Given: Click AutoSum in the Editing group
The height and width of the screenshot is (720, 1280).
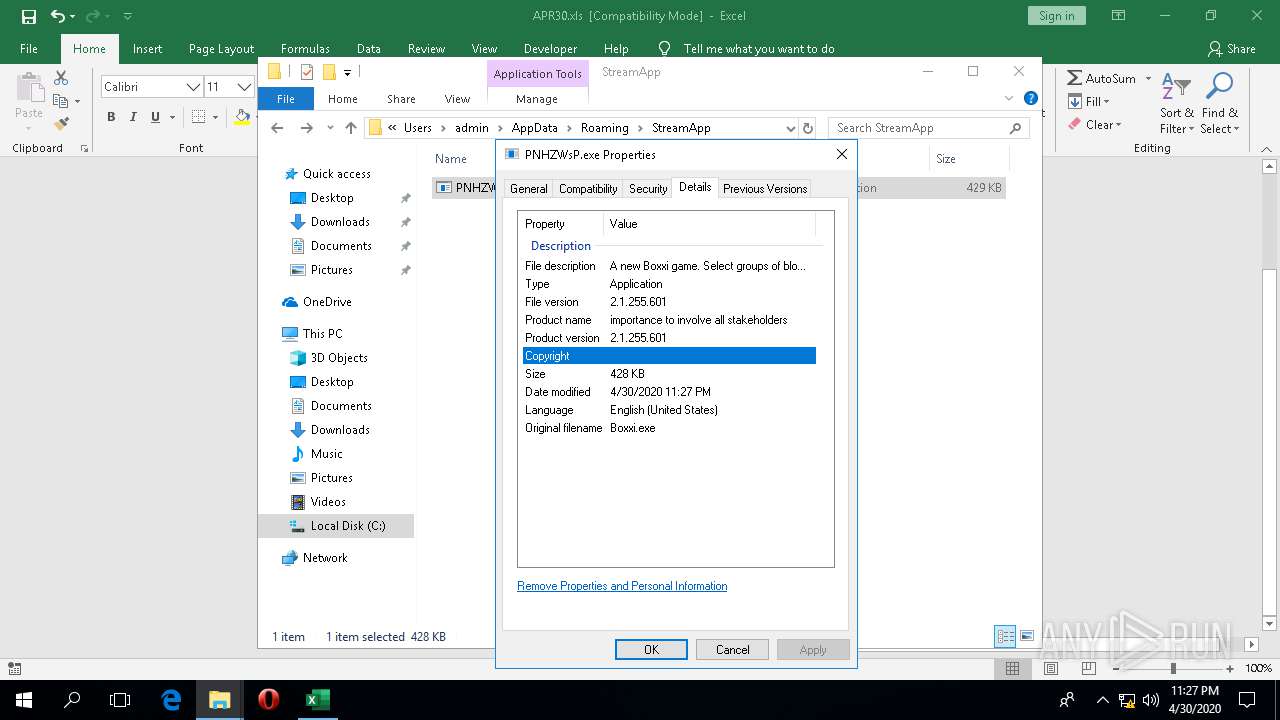Looking at the screenshot, I should pos(1101,78).
